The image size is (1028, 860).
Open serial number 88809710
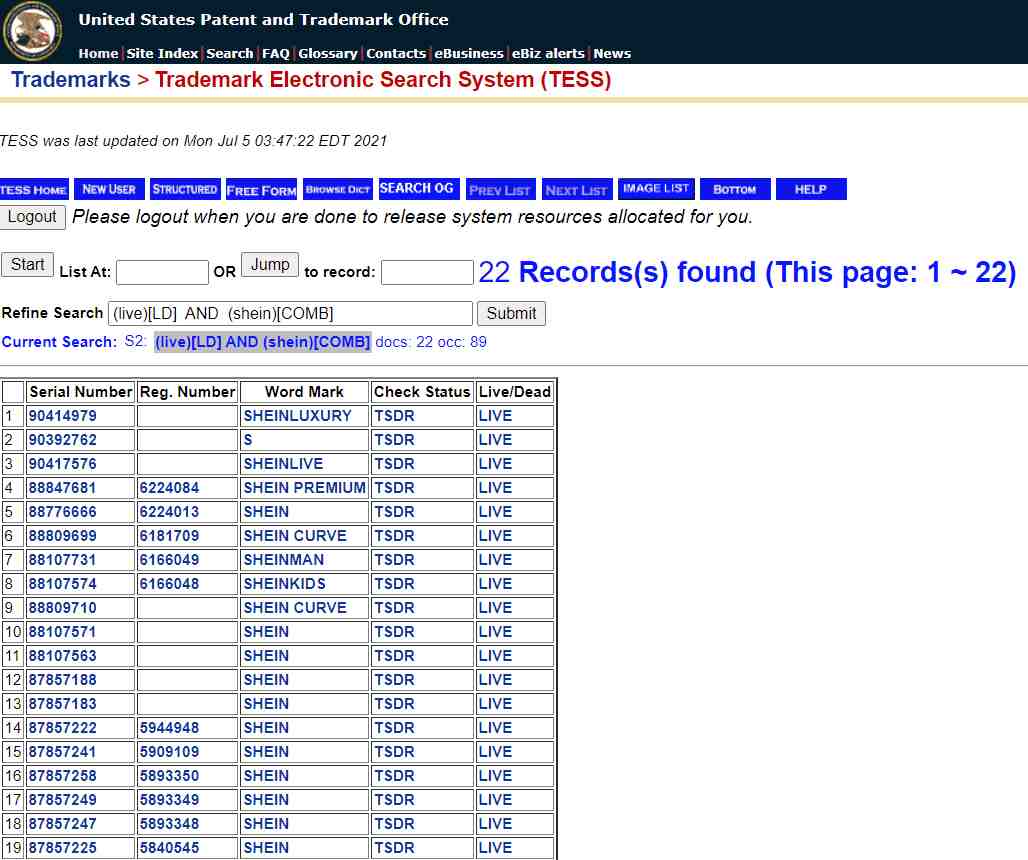62,608
